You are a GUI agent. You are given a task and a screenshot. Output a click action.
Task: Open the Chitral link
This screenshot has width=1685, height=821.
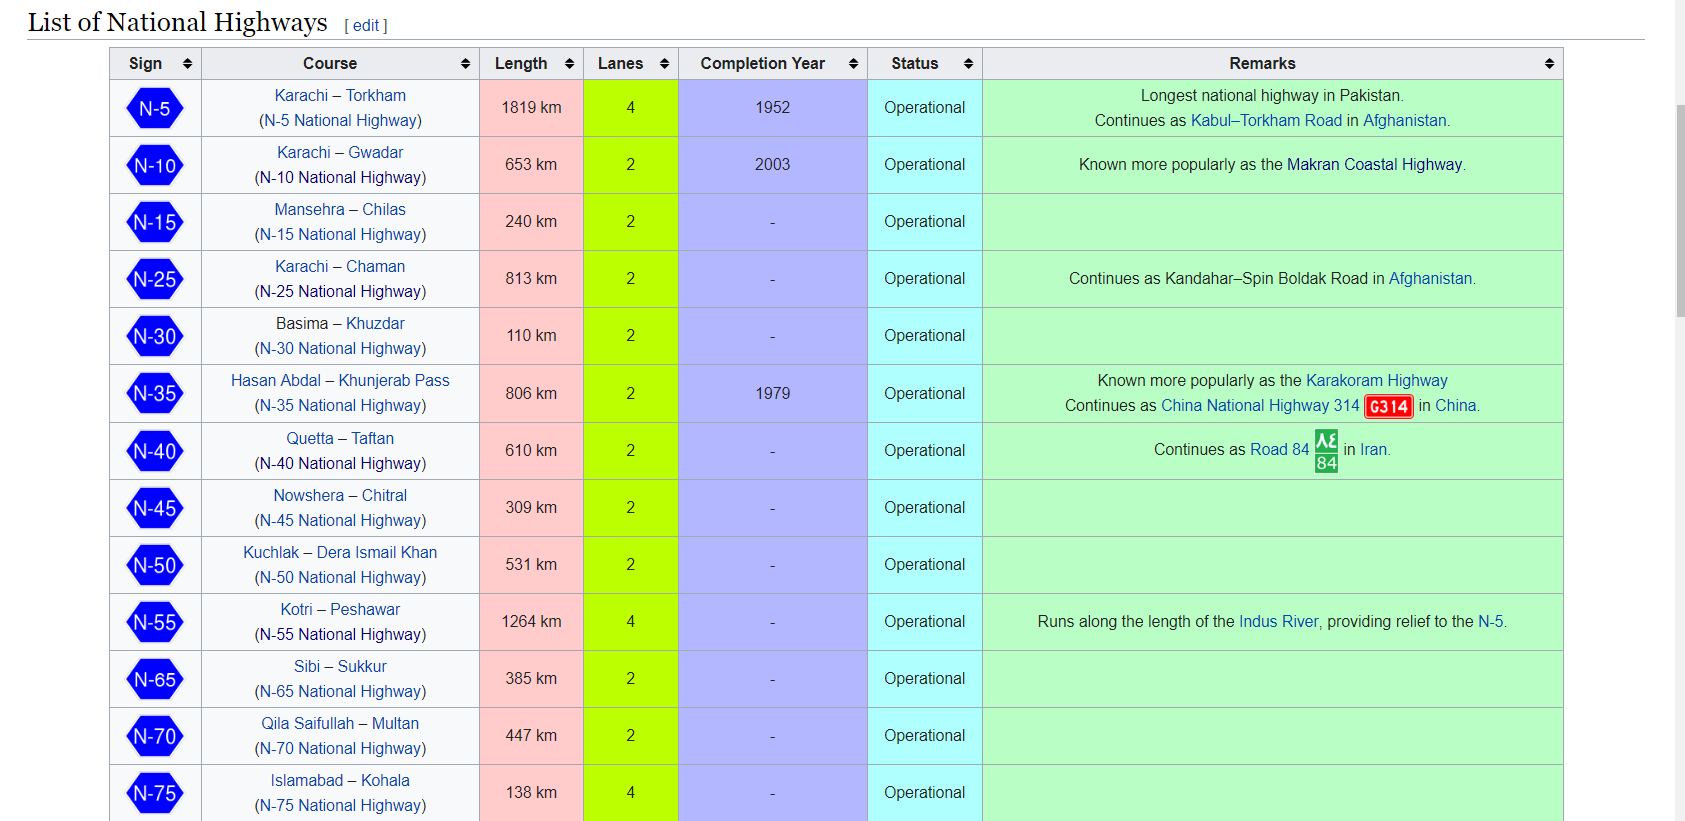pyautogui.click(x=384, y=495)
